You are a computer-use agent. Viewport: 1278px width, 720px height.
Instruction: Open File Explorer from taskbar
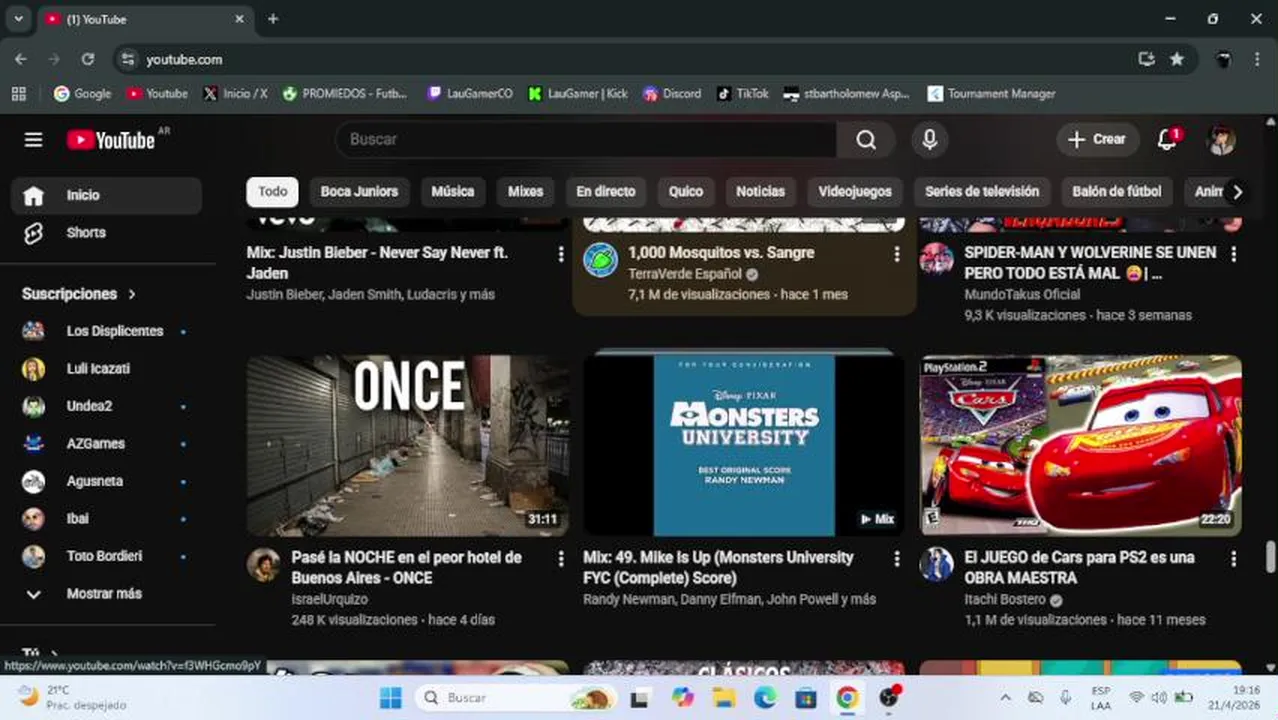click(724, 697)
